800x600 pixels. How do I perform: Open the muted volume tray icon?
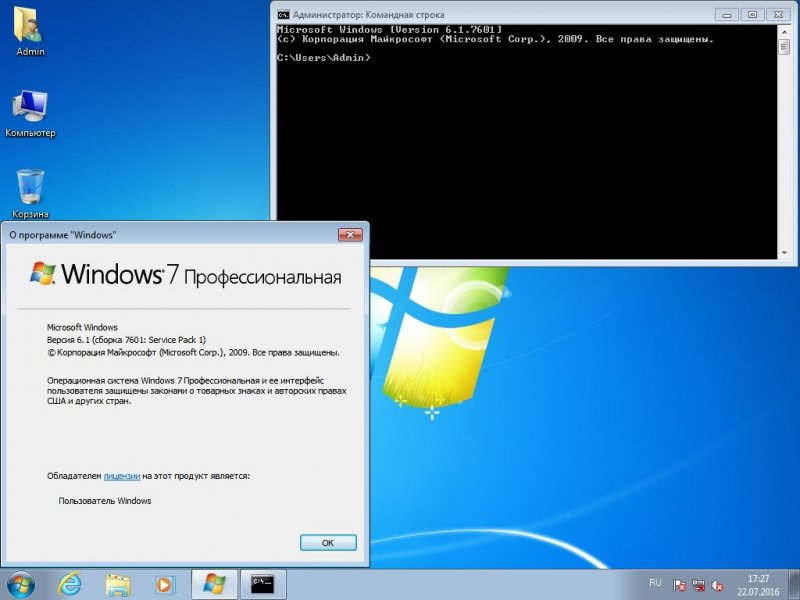coord(717,585)
